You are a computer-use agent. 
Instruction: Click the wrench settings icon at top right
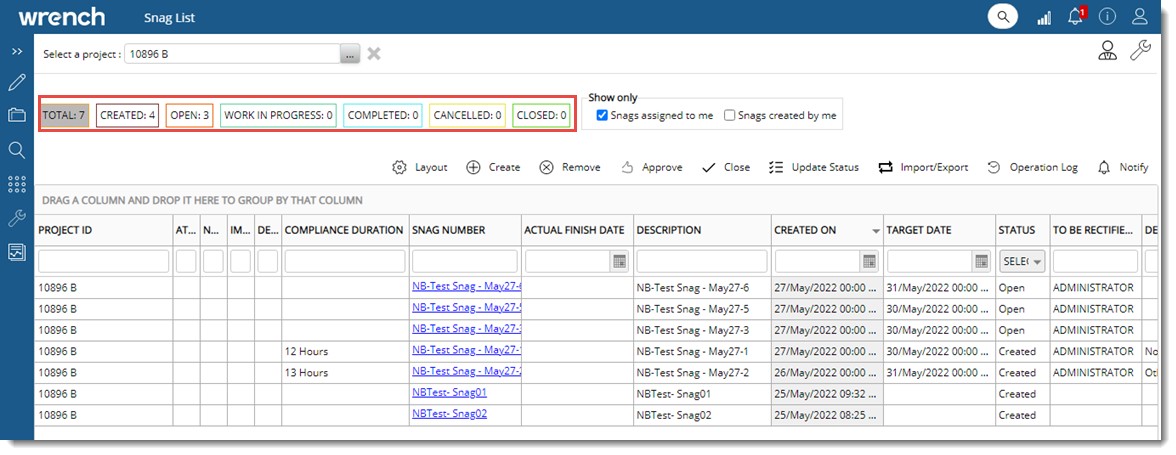tap(1140, 52)
